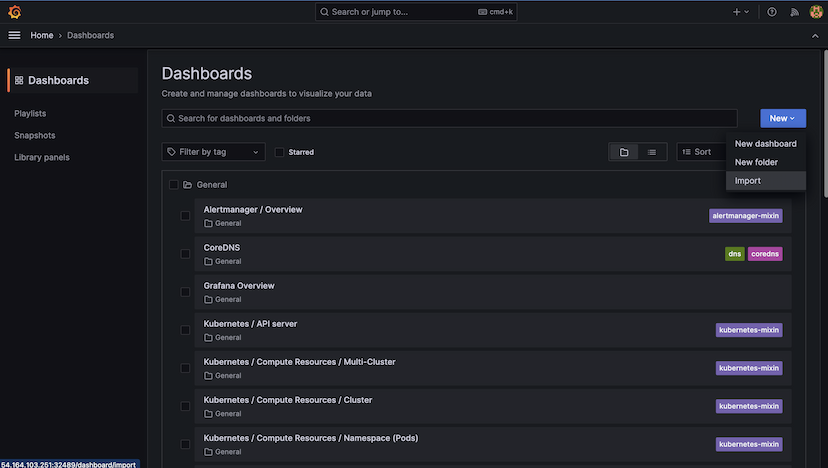Viewport: 828px width, 468px height.
Task: Click the page vertical scrollbar
Action: click(x=825, y=124)
